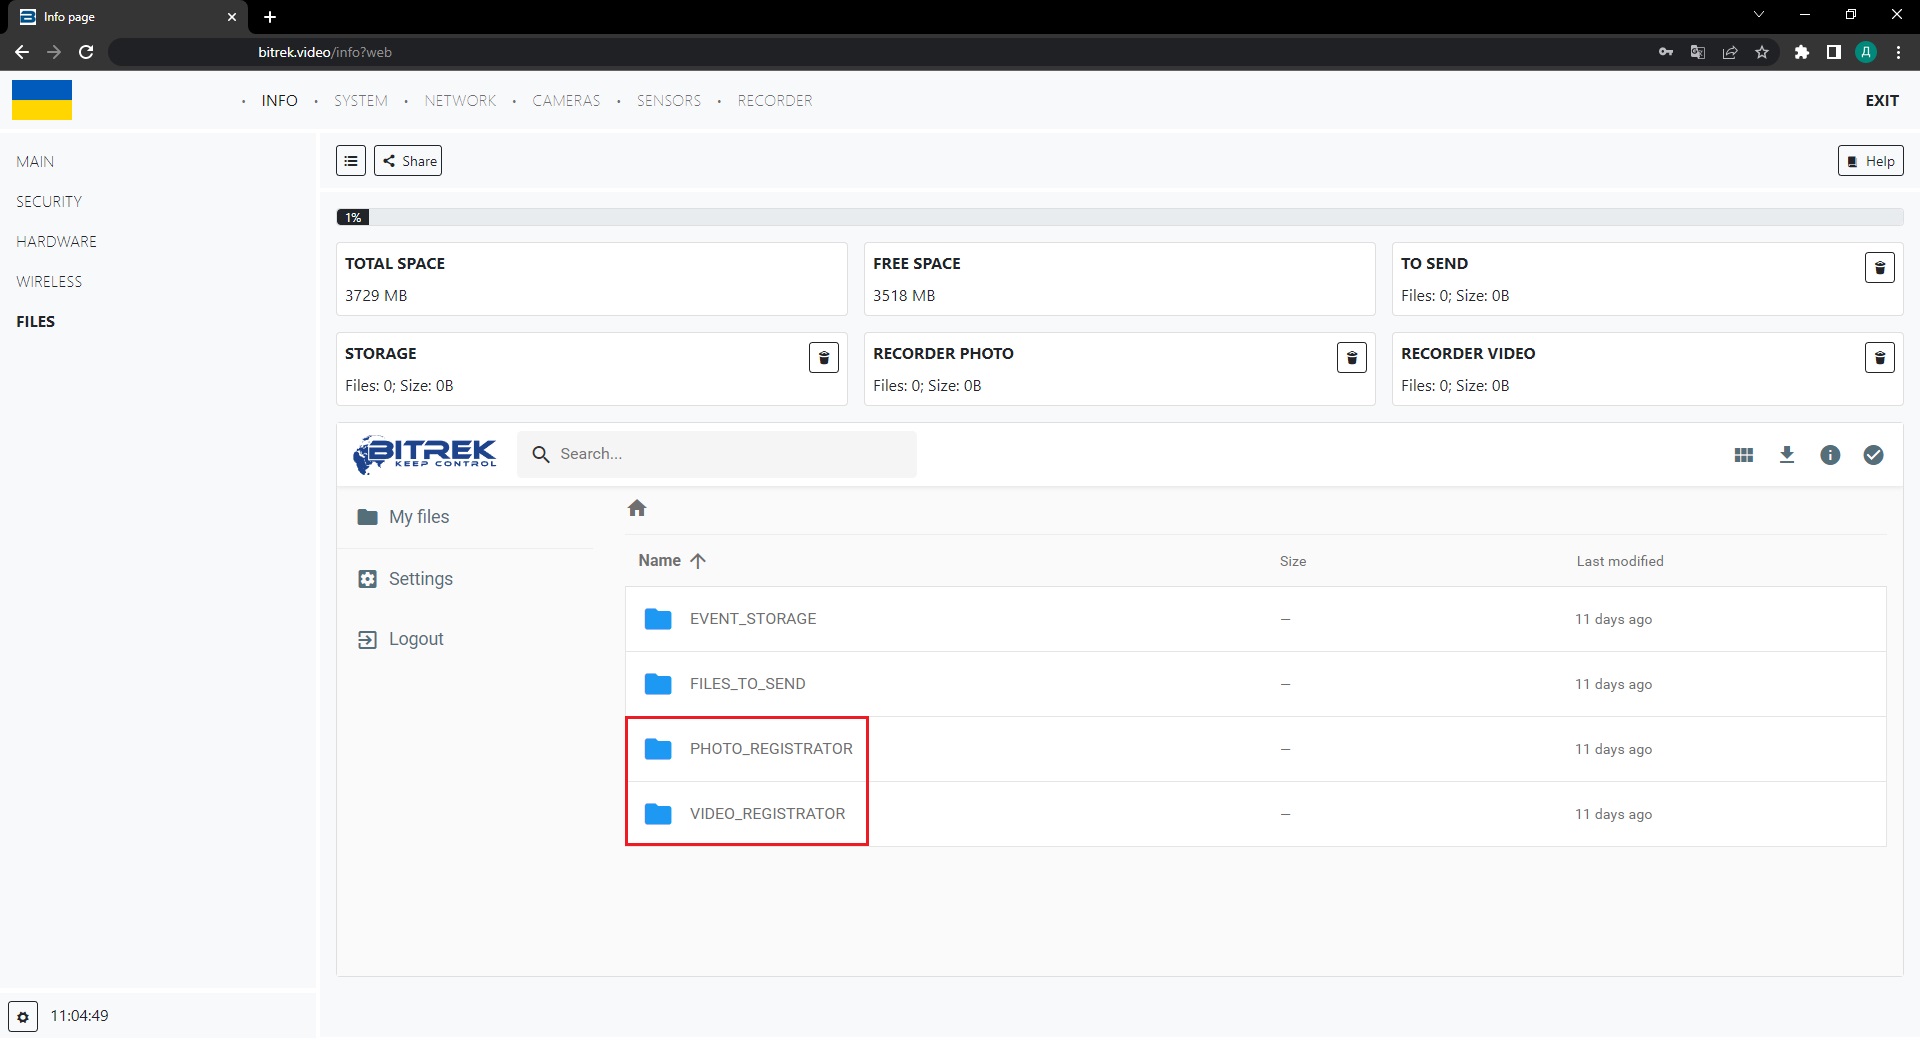Sort files by Last modified column

point(1619,562)
